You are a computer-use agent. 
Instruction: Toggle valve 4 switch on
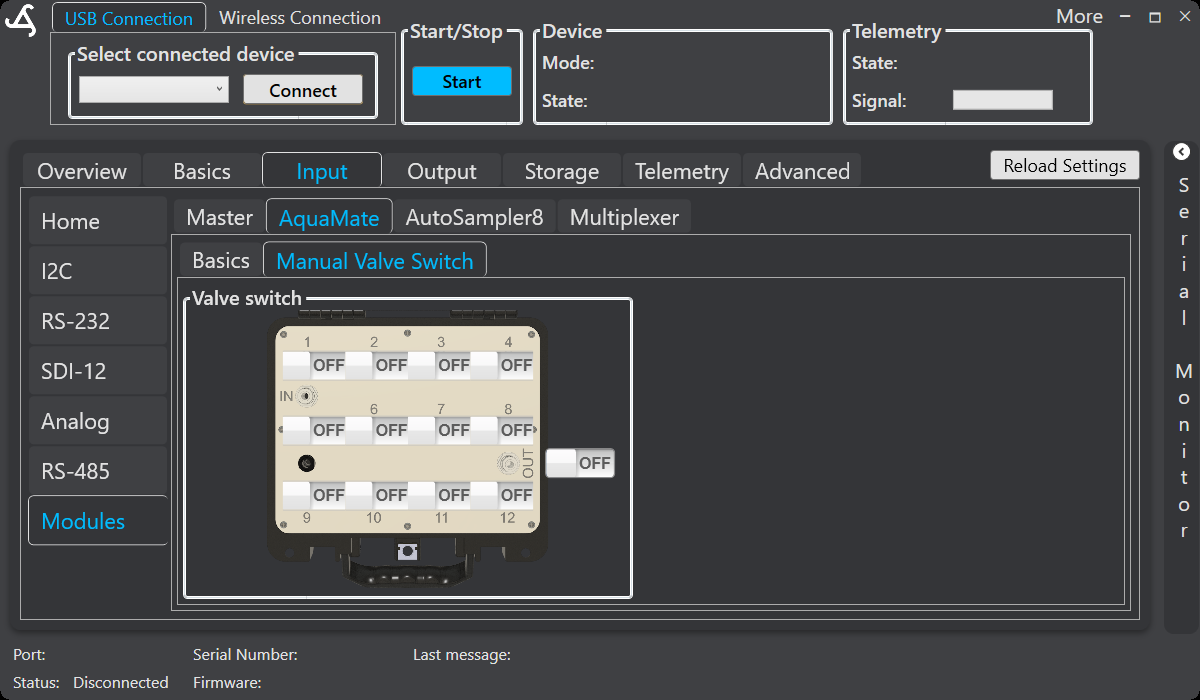pyautogui.click(x=502, y=365)
